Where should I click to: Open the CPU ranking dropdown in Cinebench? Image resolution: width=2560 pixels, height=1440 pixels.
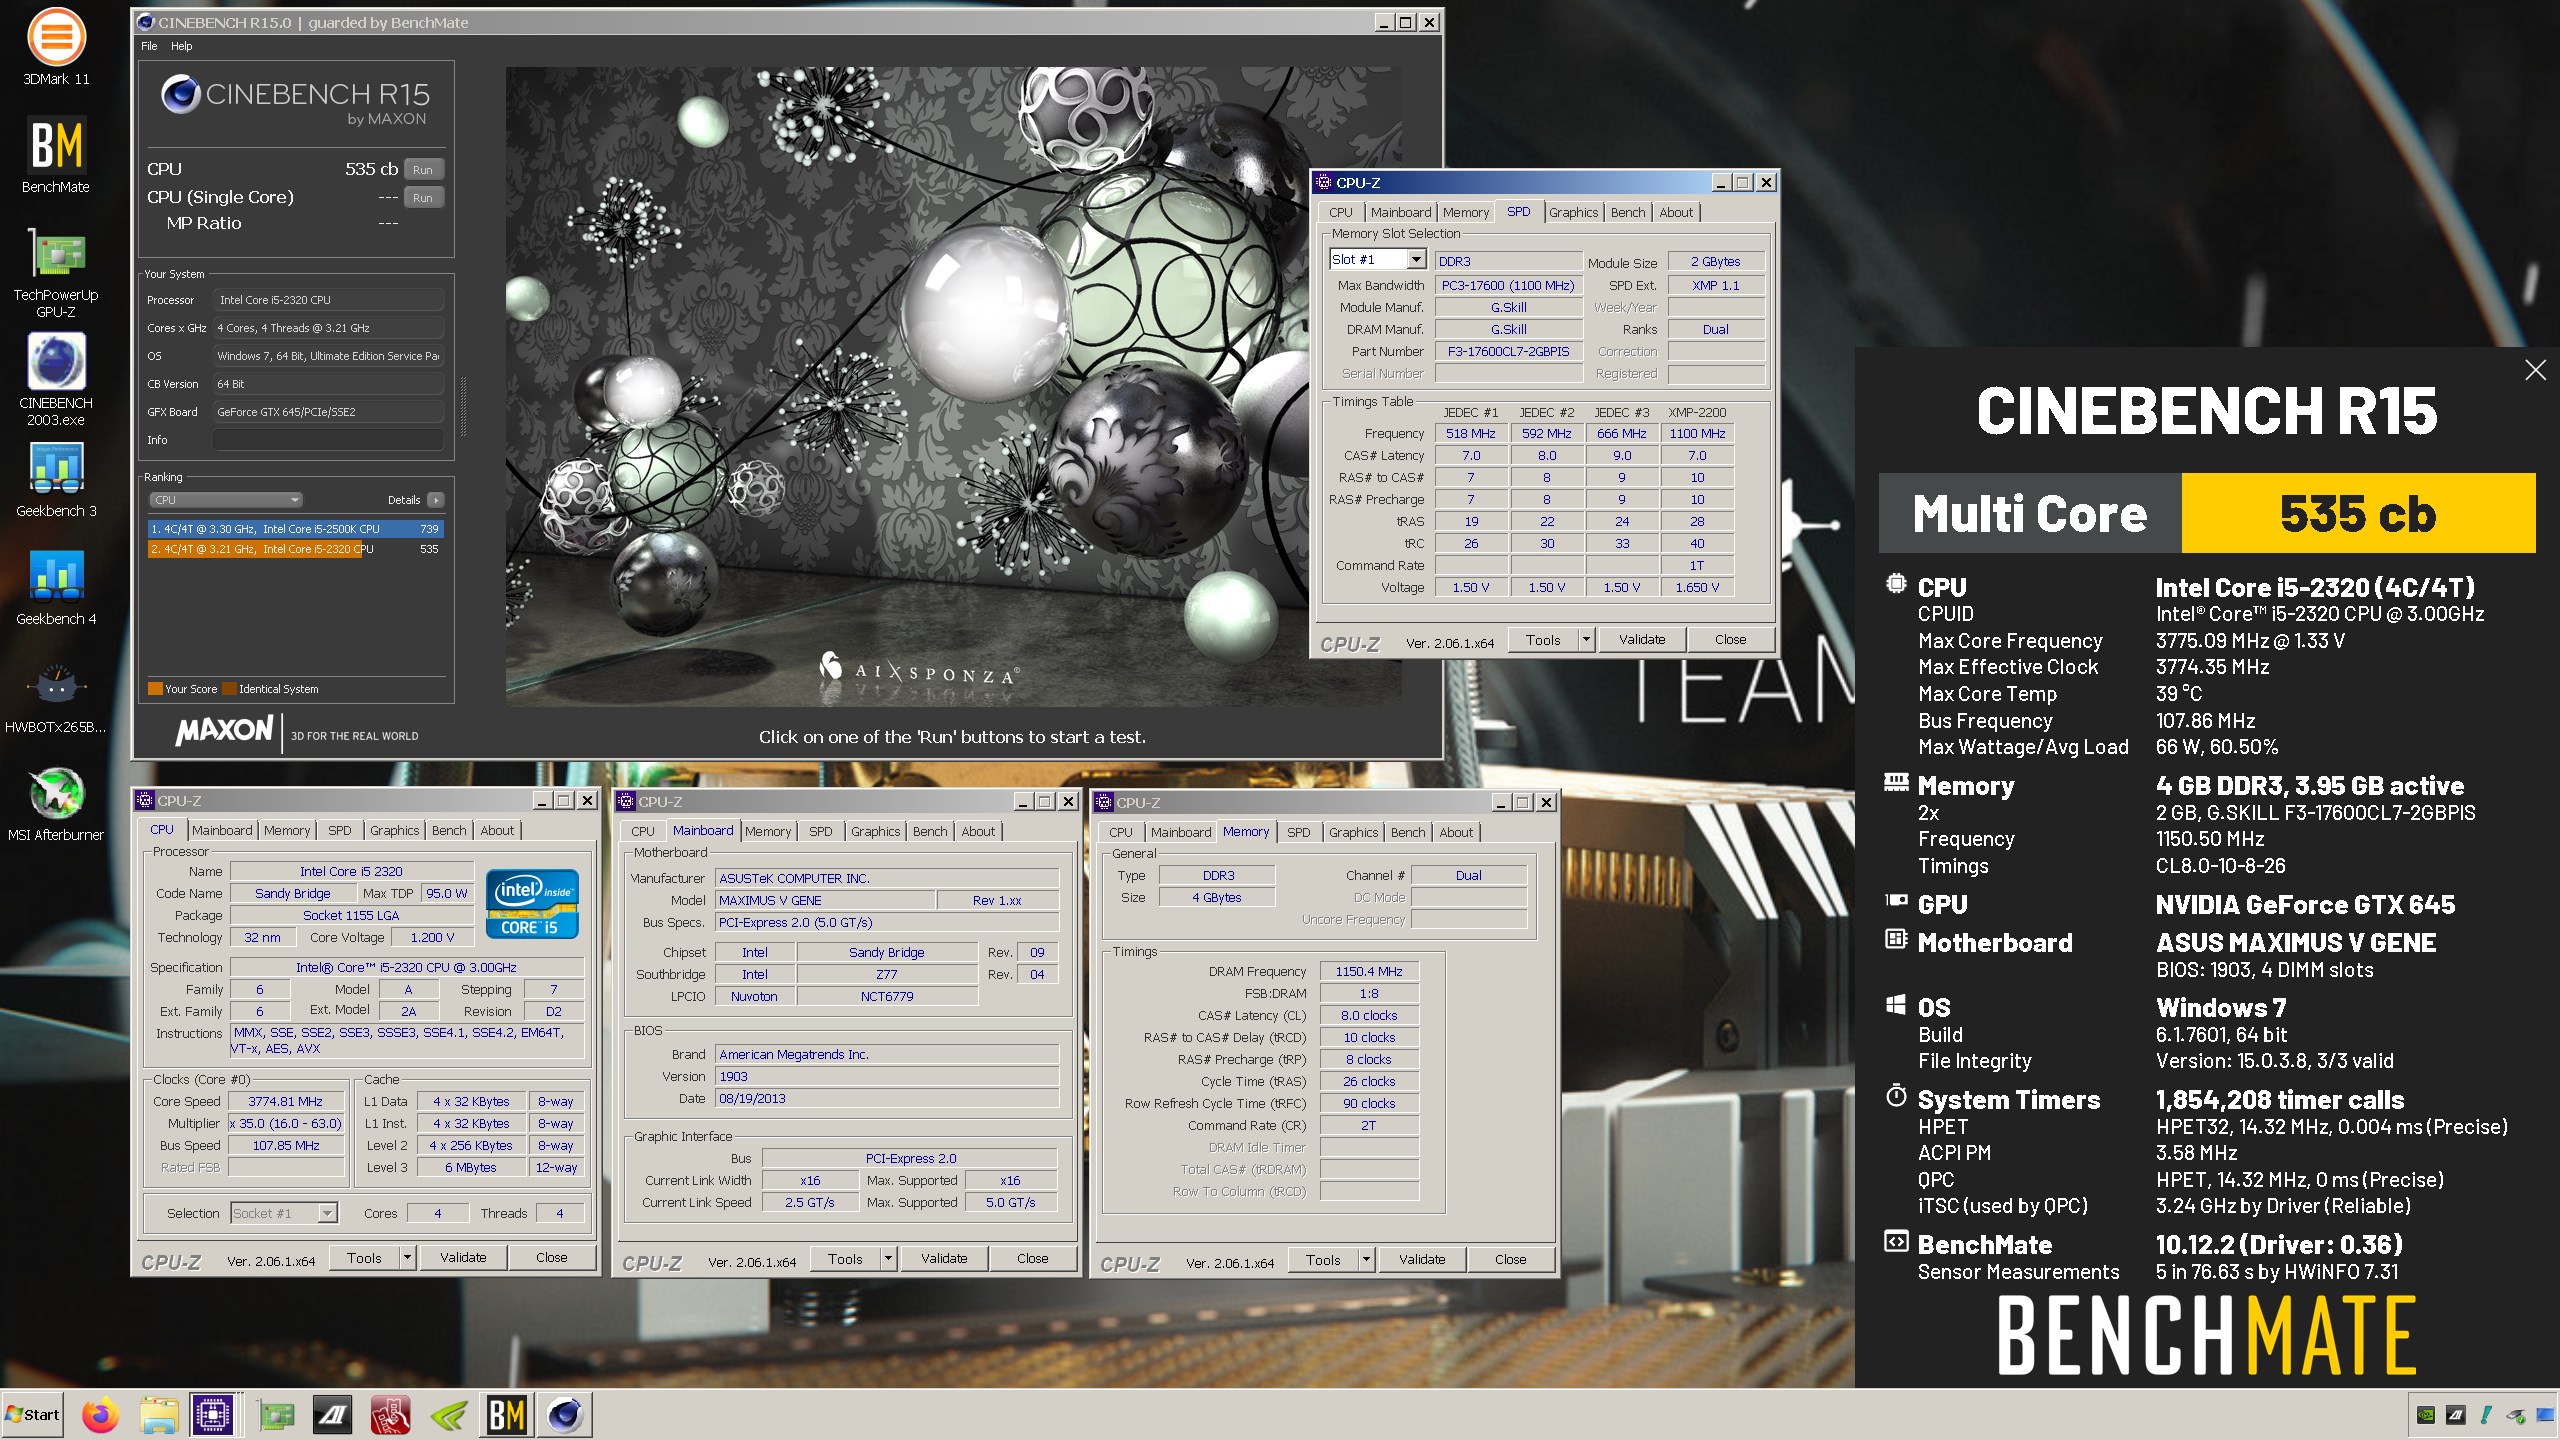click(x=227, y=500)
